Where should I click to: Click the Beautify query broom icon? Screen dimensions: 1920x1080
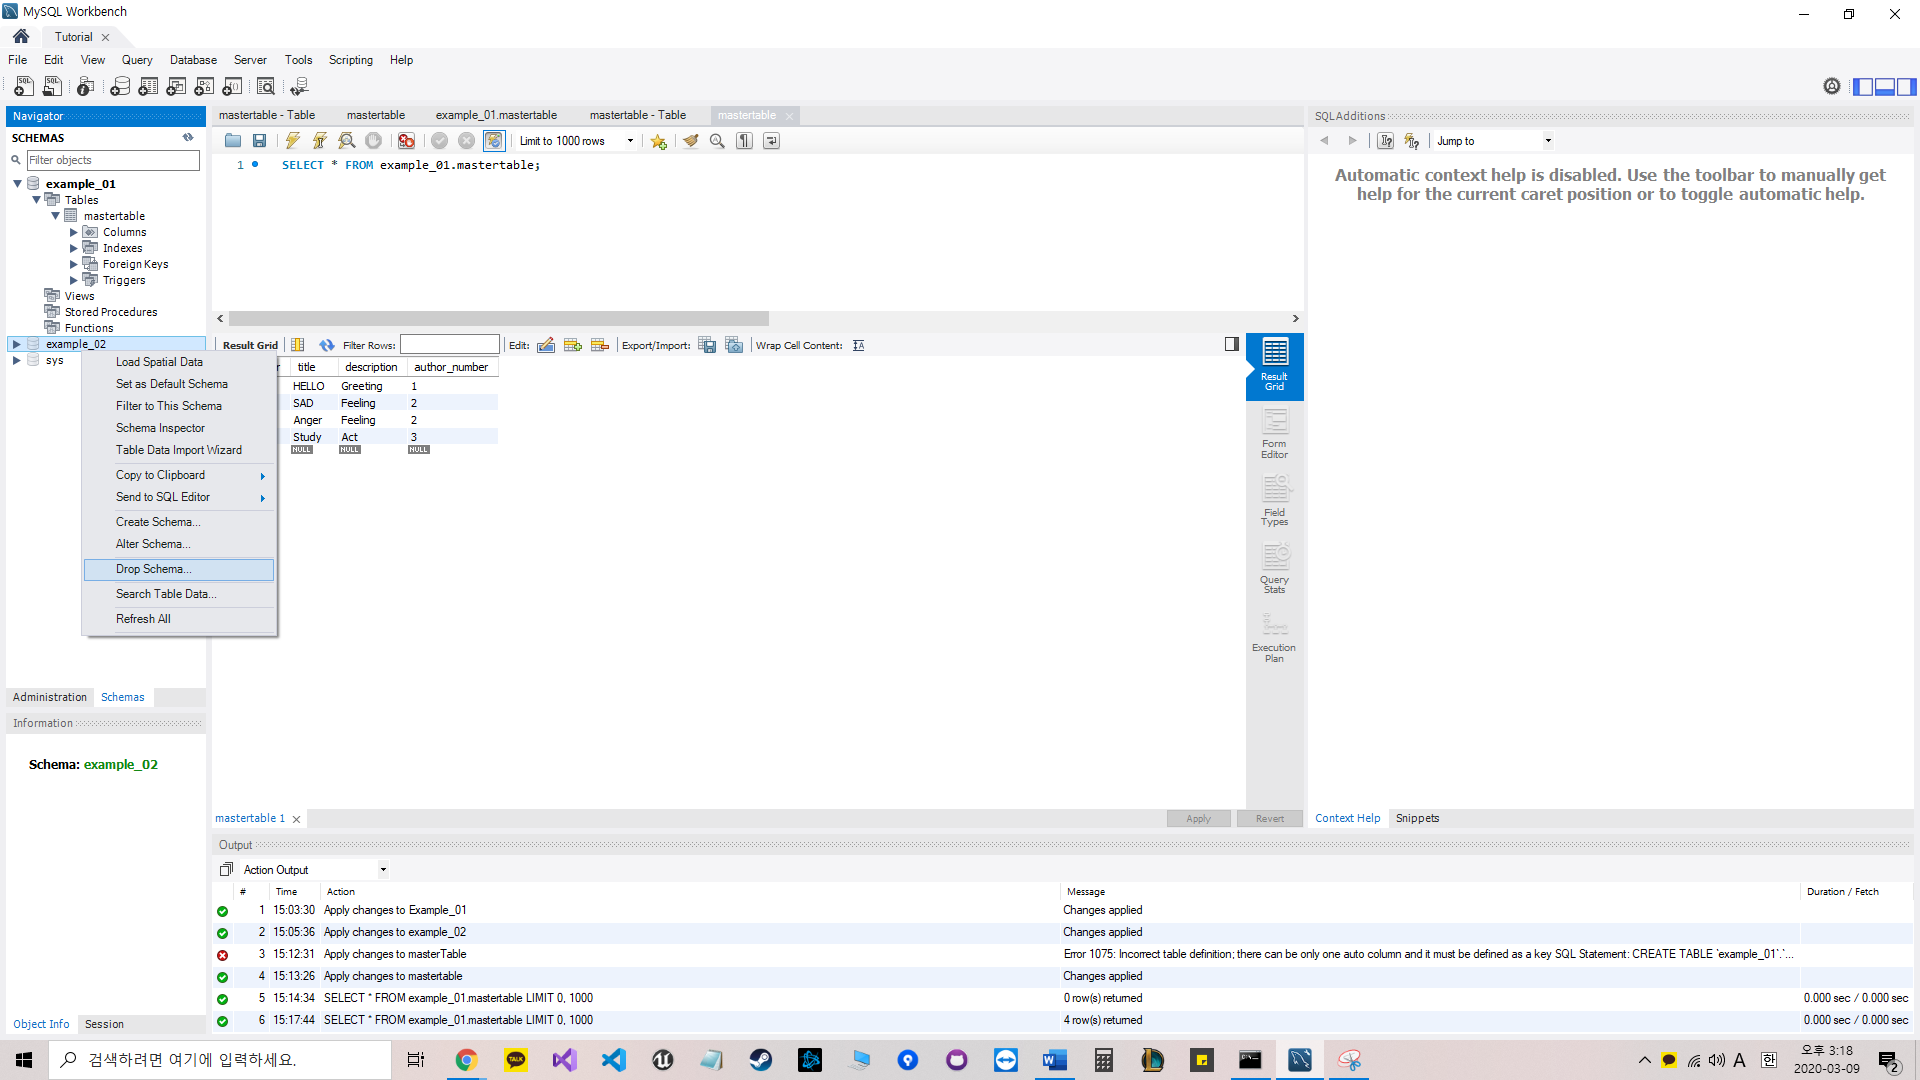pyautogui.click(x=690, y=141)
